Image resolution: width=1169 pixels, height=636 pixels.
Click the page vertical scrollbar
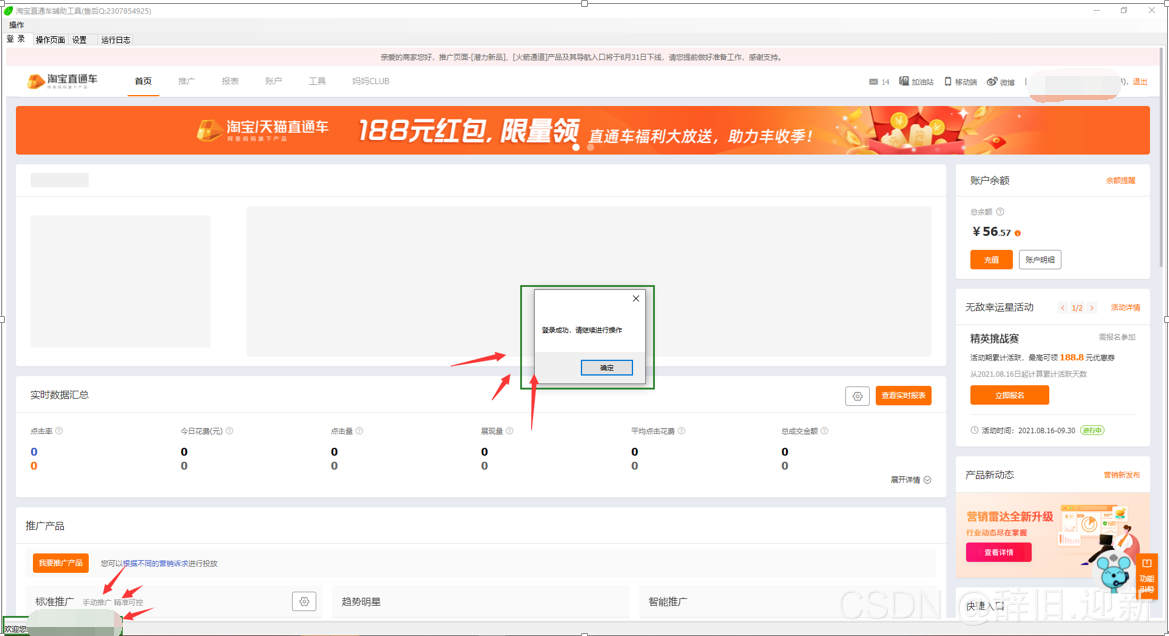click(x=1161, y=157)
